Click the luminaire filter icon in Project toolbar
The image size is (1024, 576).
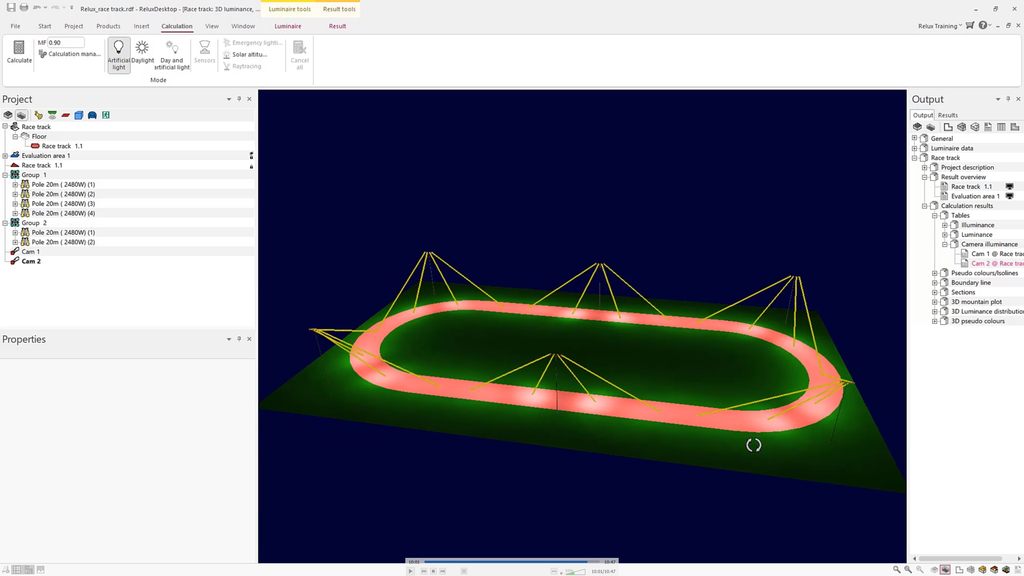coord(39,115)
